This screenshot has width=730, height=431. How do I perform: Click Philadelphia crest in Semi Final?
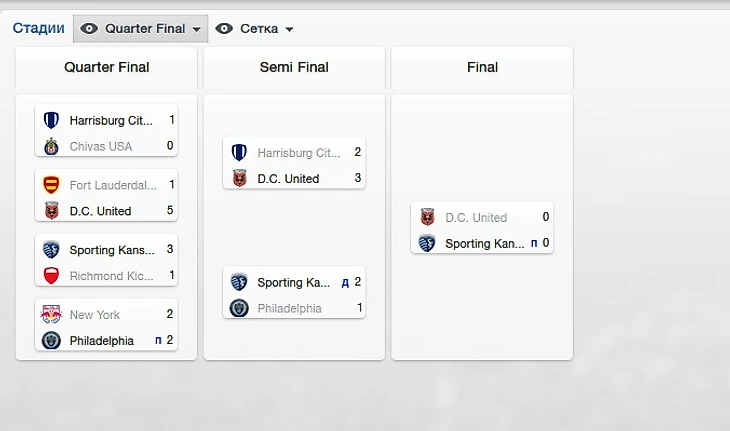click(x=239, y=308)
